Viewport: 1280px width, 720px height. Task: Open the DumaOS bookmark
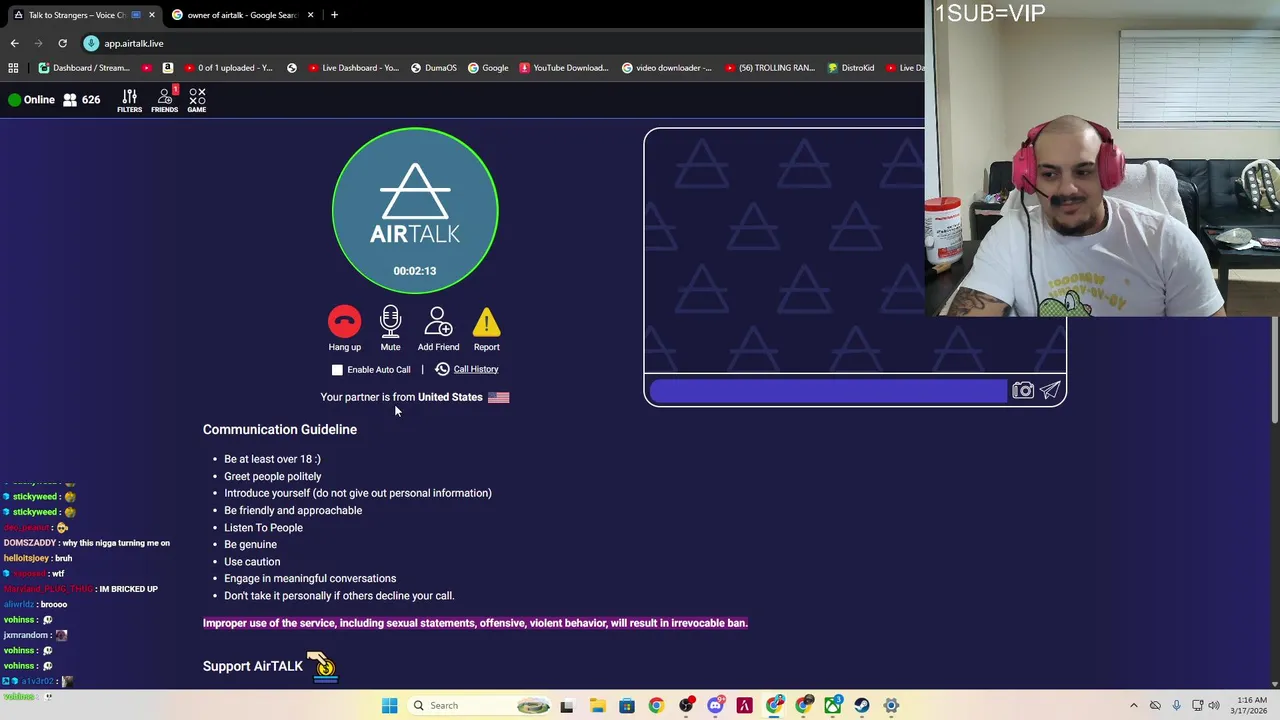[x=433, y=68]
